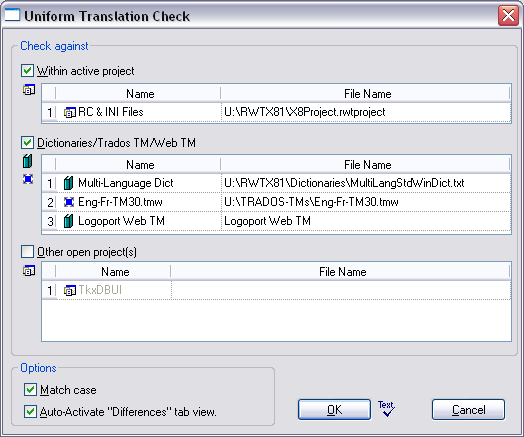Click the Eng-Fr-TM30.tmw memory icon
The width and height of the screenshot is (524, 437).
tap(69, 202)
